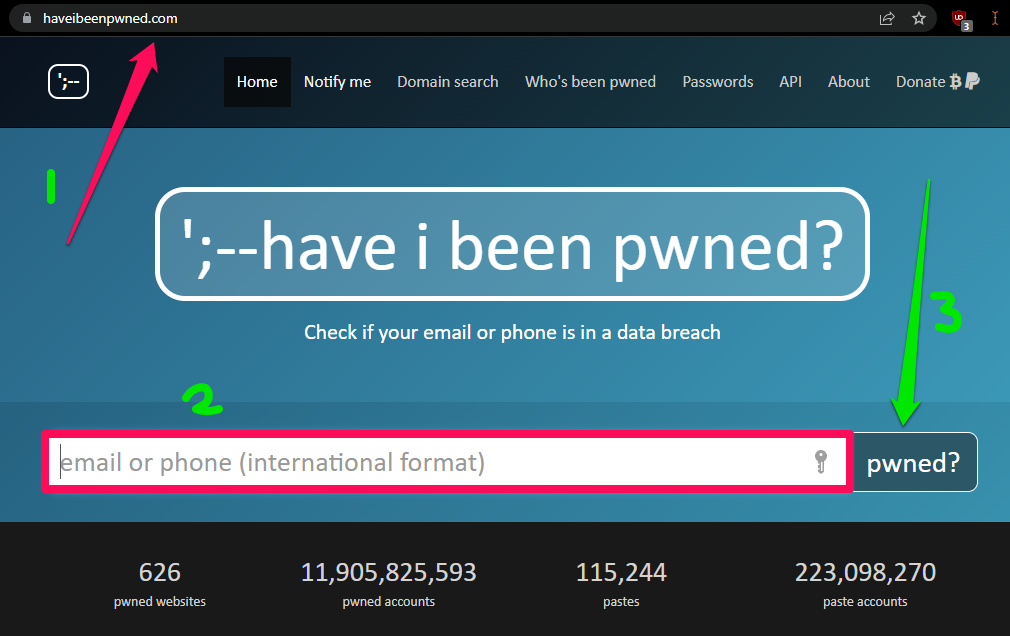
Task: Click the ';-- site logo in the navbar
Action: click(68, 82)
